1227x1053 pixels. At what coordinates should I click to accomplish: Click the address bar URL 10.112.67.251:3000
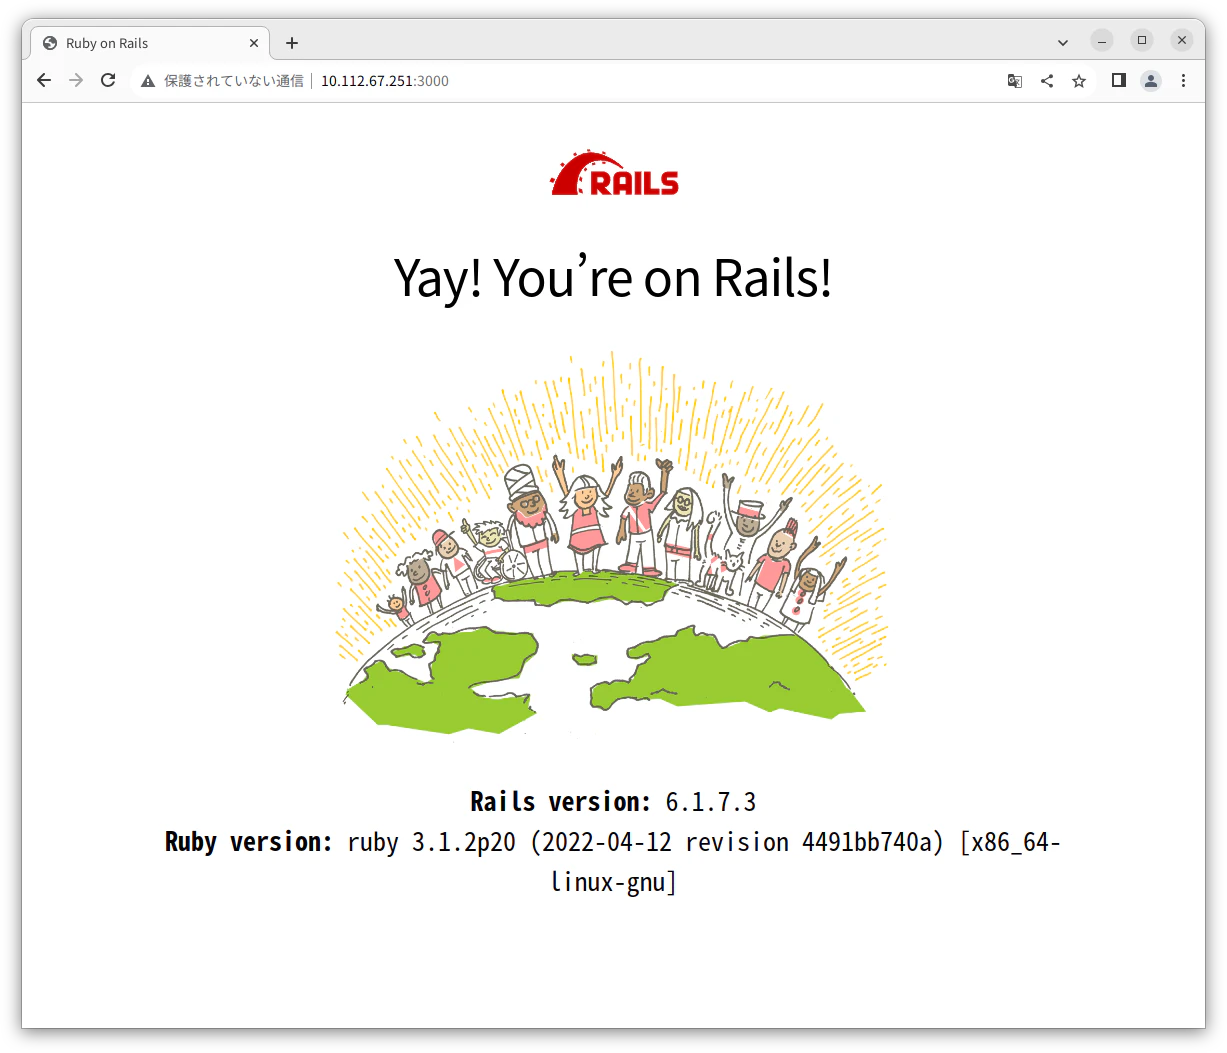[x=385, y=81]
